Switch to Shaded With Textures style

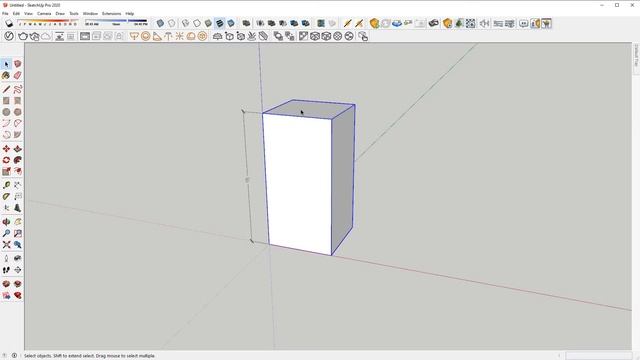220,23
